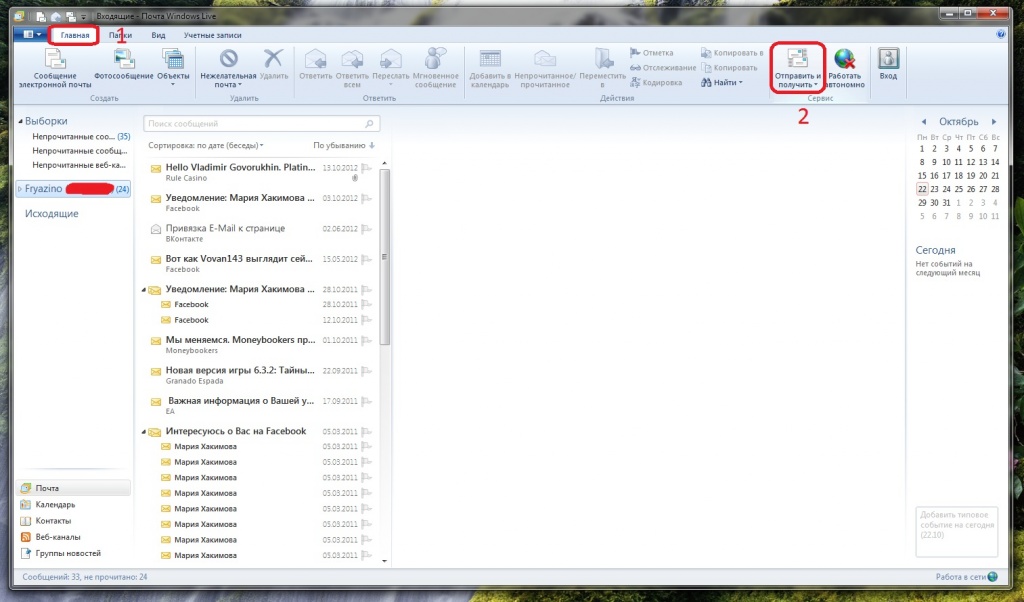Open the 'Учетные записи' ribbon tab
1024x602 pixels.
(x=211, y=35)
